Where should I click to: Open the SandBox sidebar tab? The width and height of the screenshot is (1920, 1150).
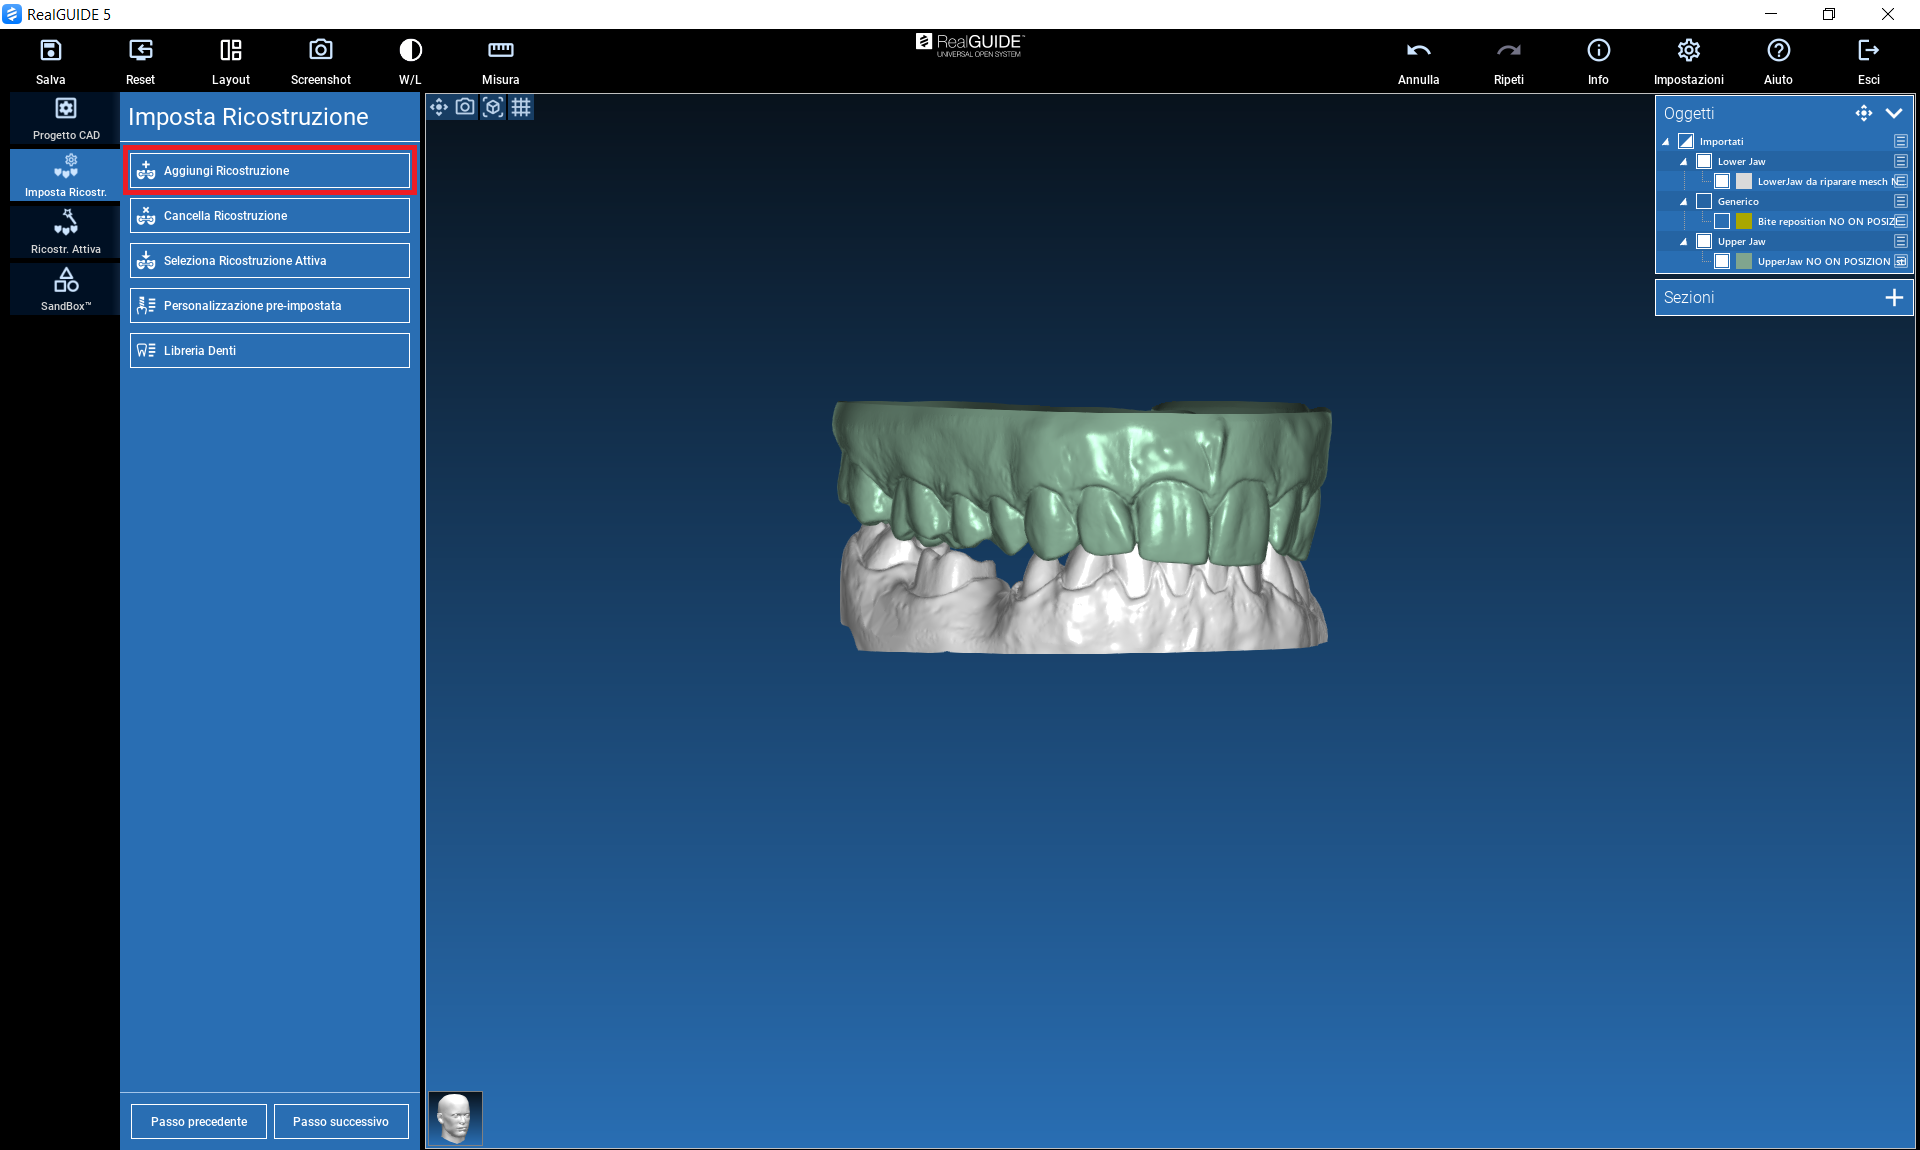[66, 289]
